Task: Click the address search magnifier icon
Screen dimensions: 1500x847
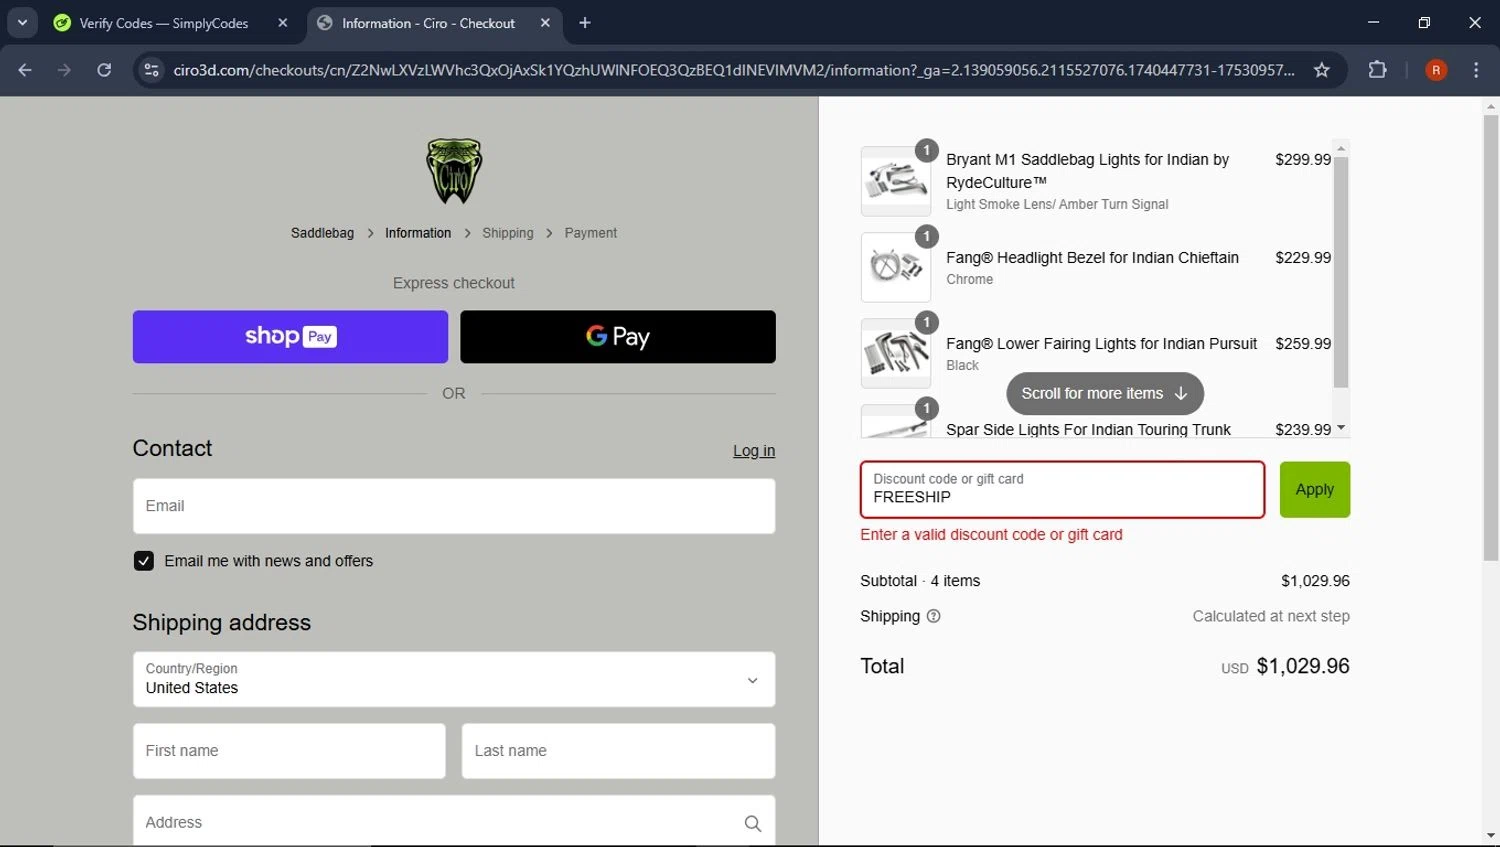Action: [753, 823]
